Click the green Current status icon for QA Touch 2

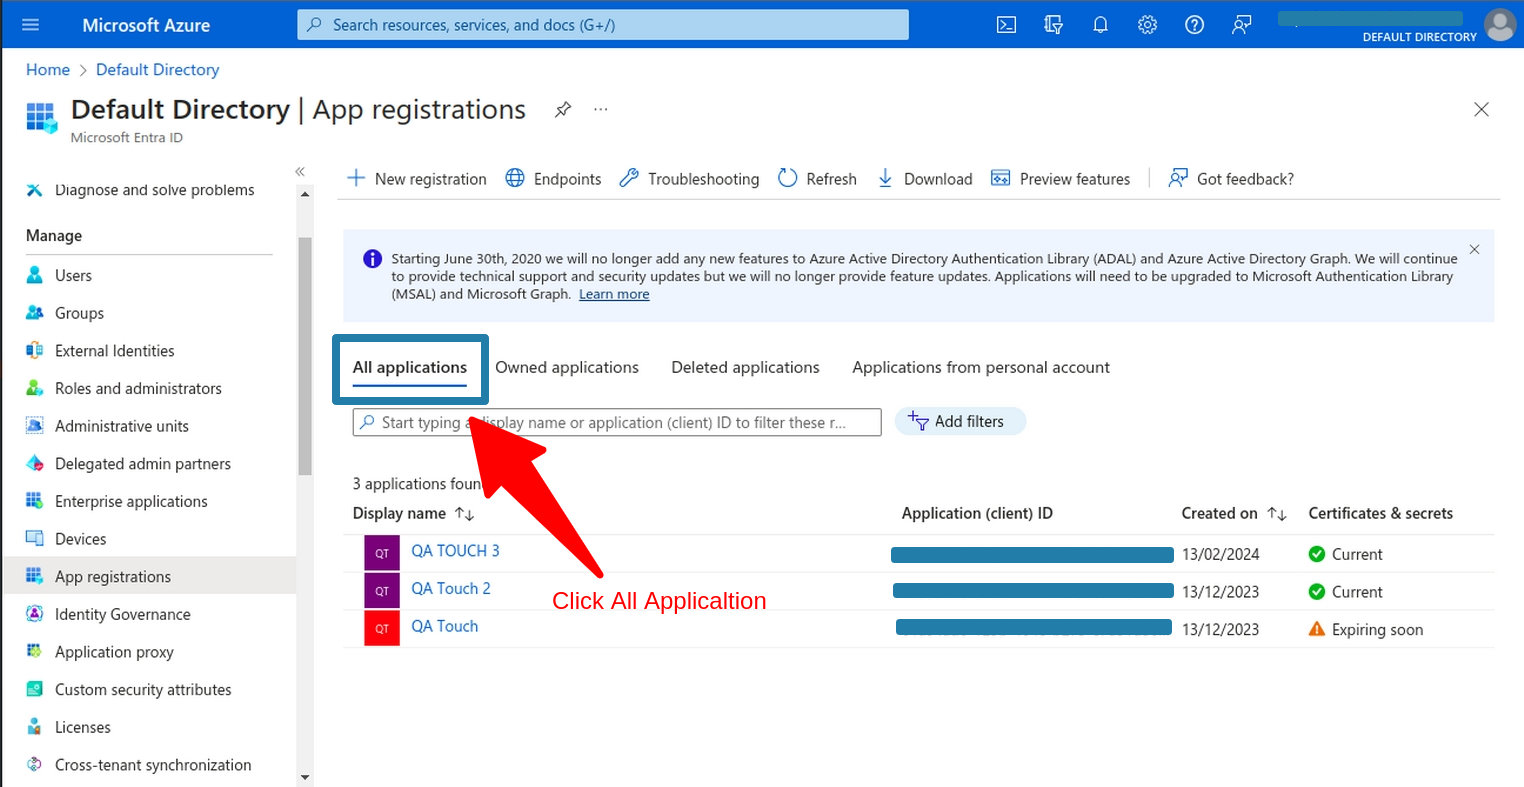[1317, 592]
